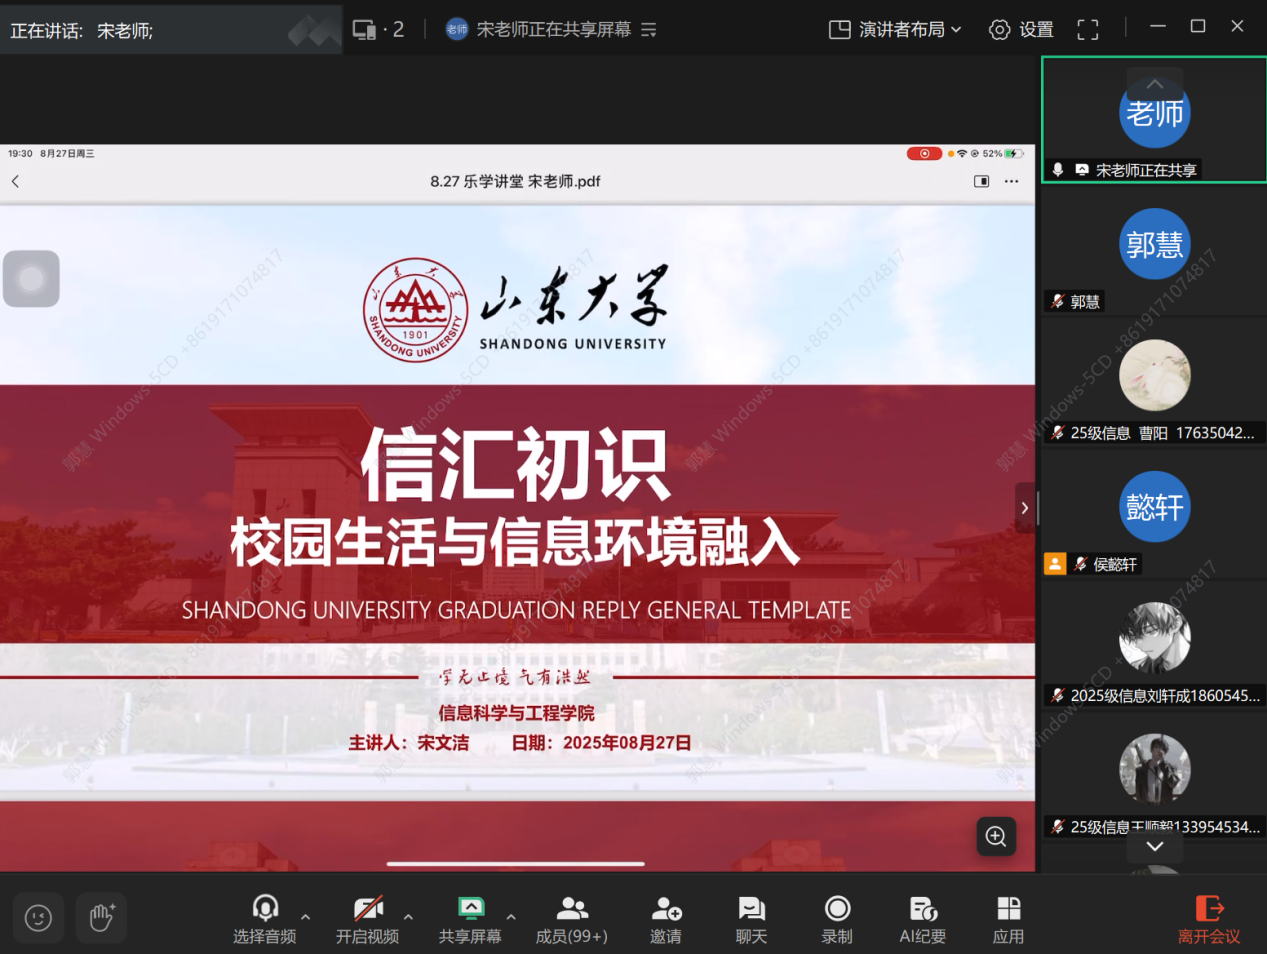Click 离开会议 to leave meeting

[x=1208, y=919]
